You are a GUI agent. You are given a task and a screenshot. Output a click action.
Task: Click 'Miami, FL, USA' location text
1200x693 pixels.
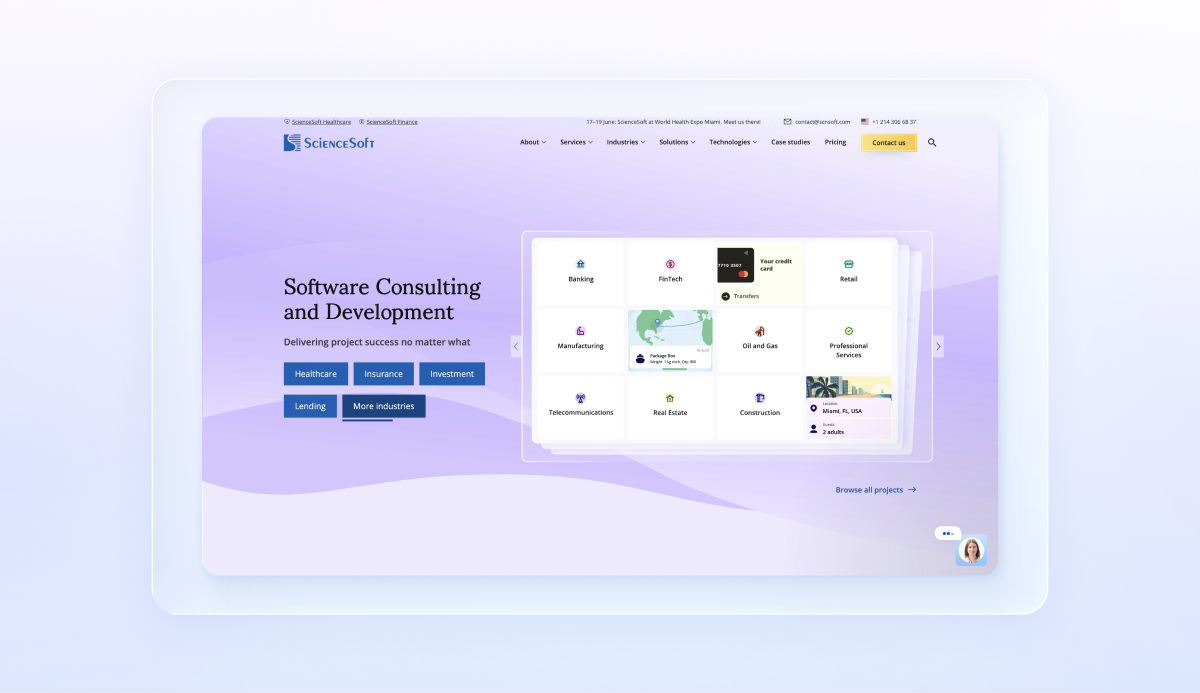click(842, 411)
